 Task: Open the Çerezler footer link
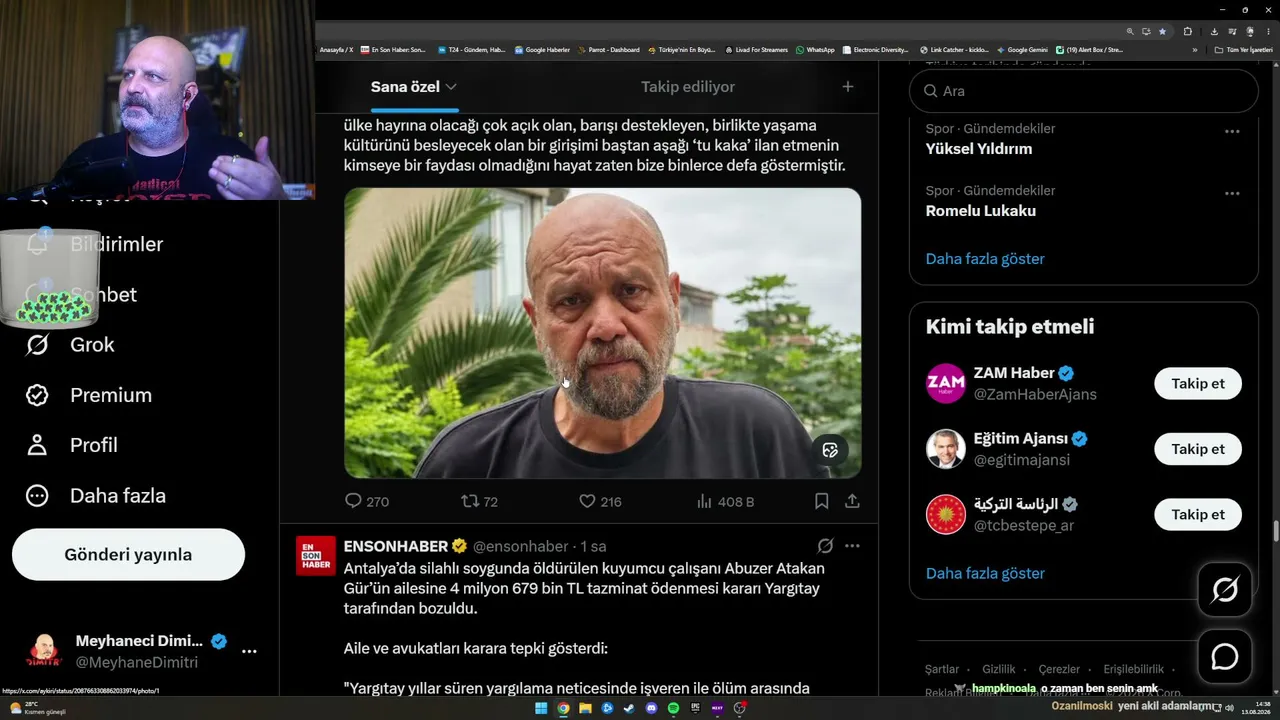point(1059,669)
